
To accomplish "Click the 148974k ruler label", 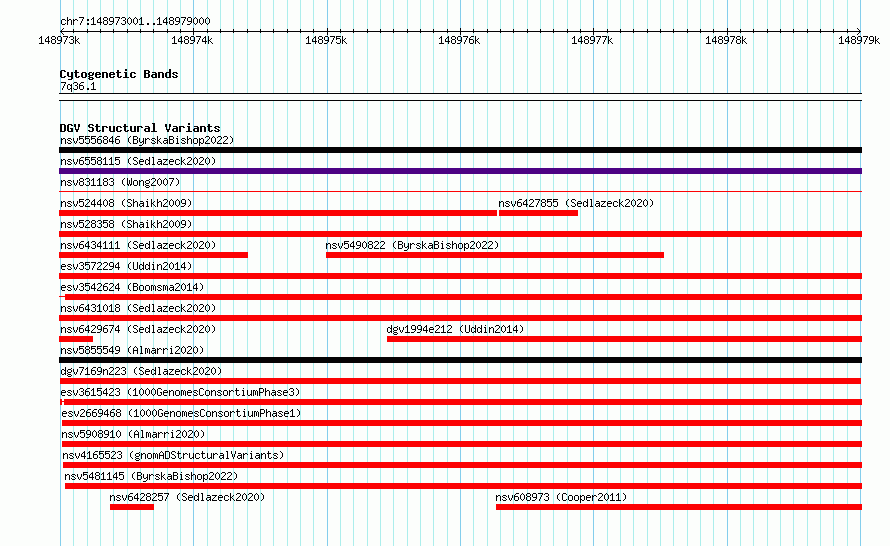I will (x=192, y=40).
